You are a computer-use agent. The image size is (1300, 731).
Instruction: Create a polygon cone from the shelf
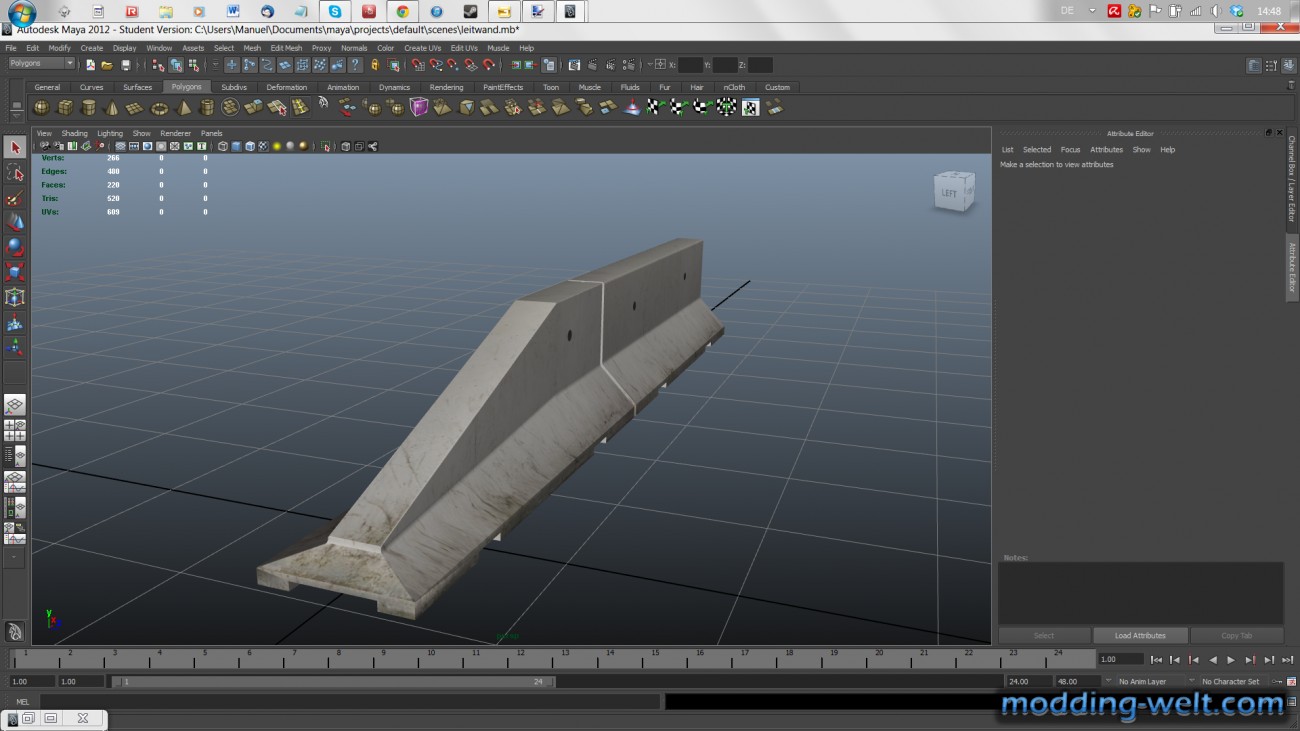112,107
